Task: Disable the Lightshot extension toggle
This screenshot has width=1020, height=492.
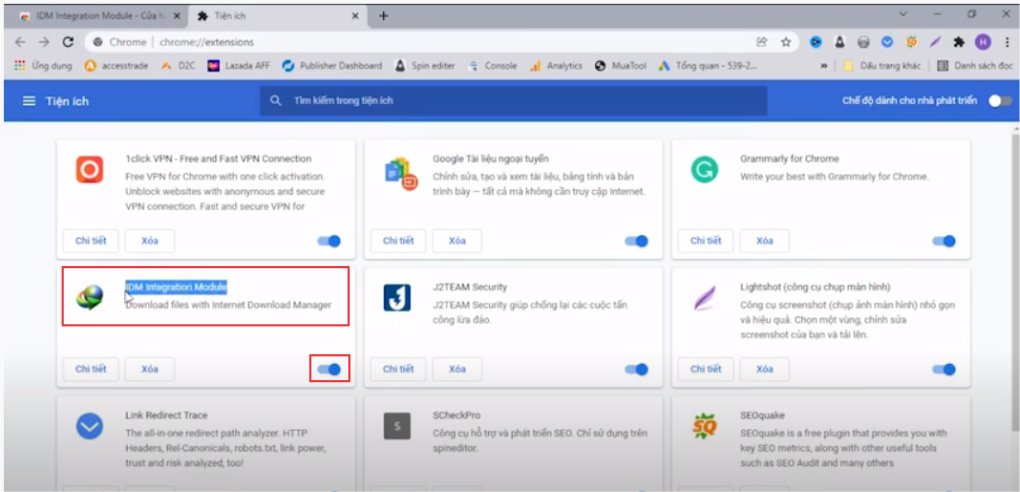Action: [944, 369]
